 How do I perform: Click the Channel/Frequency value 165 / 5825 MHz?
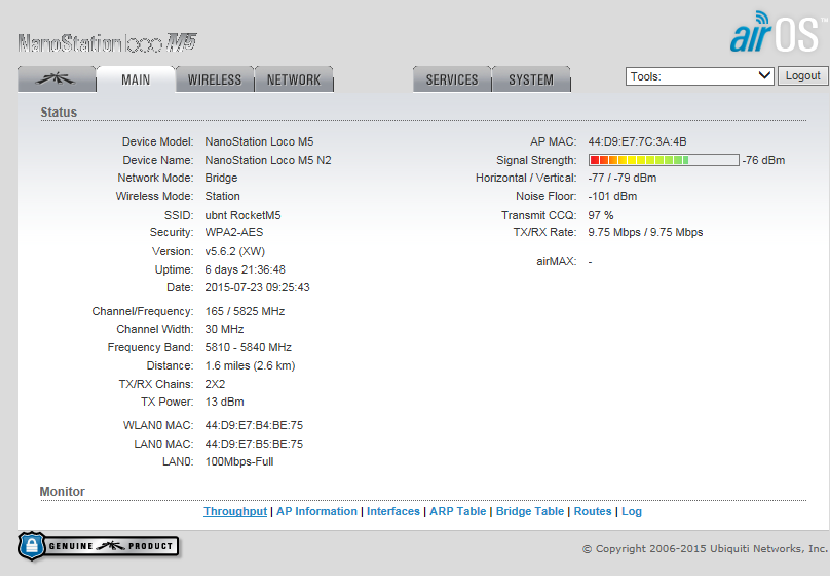245,311
